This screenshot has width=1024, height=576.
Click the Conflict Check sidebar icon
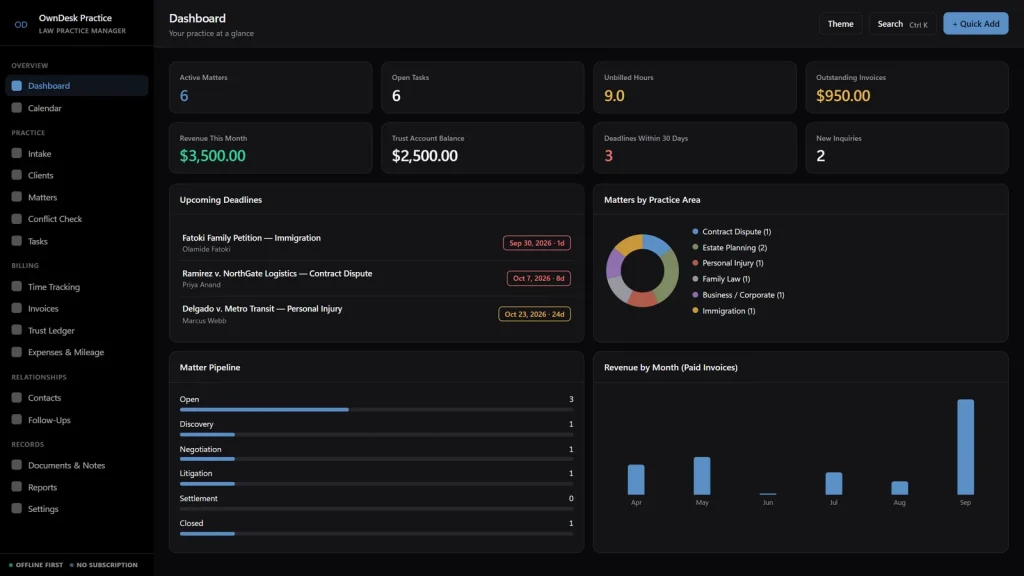pyautogui.click(x=16, y=219)
